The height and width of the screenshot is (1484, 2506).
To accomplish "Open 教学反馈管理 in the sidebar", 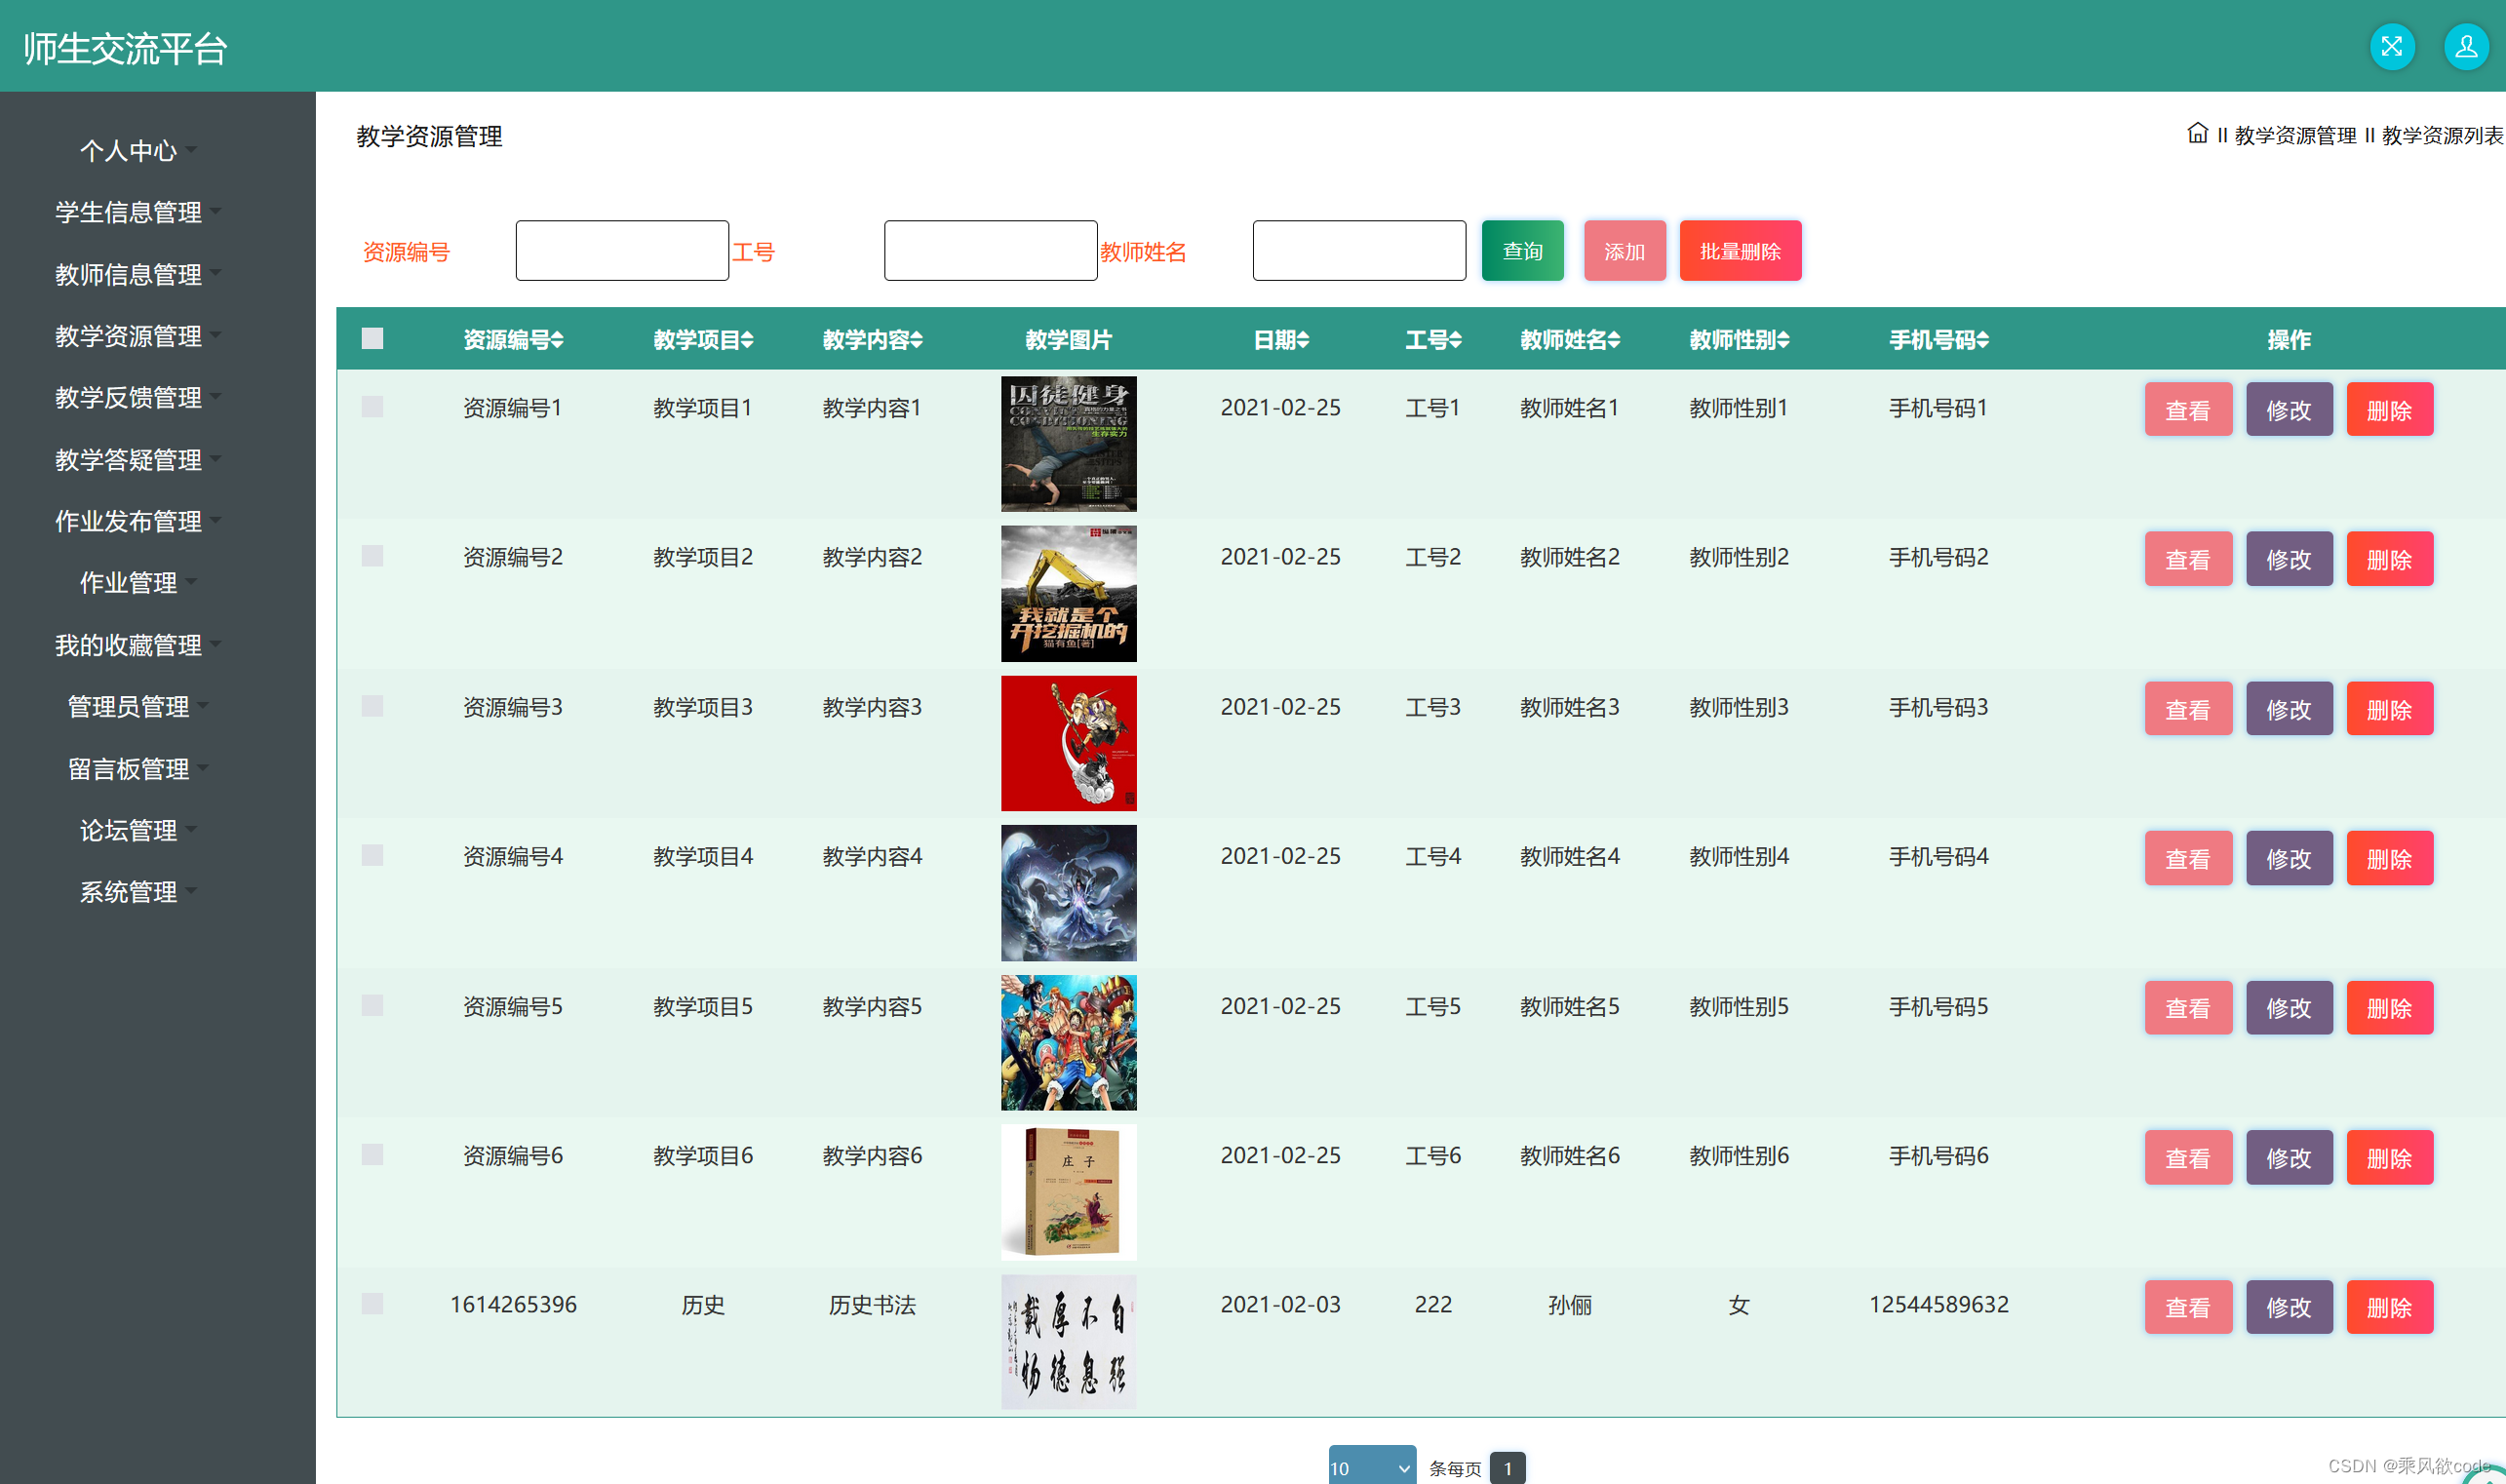I will point(129,398).
